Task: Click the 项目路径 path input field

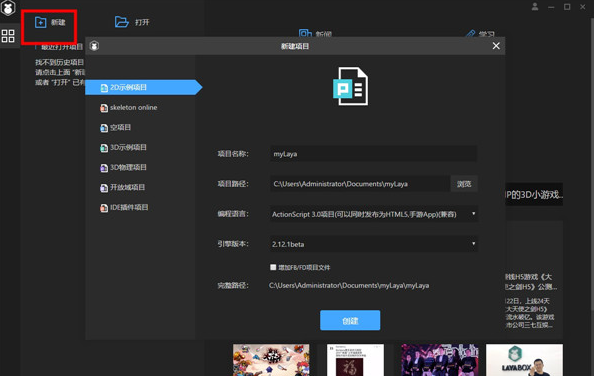Action: (360, 184)
